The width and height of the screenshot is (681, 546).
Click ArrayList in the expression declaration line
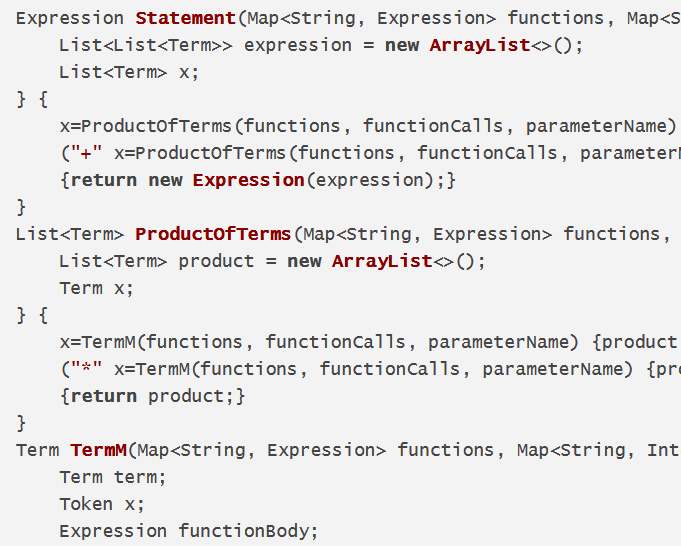pyautogui.click(x=477, y=45)
